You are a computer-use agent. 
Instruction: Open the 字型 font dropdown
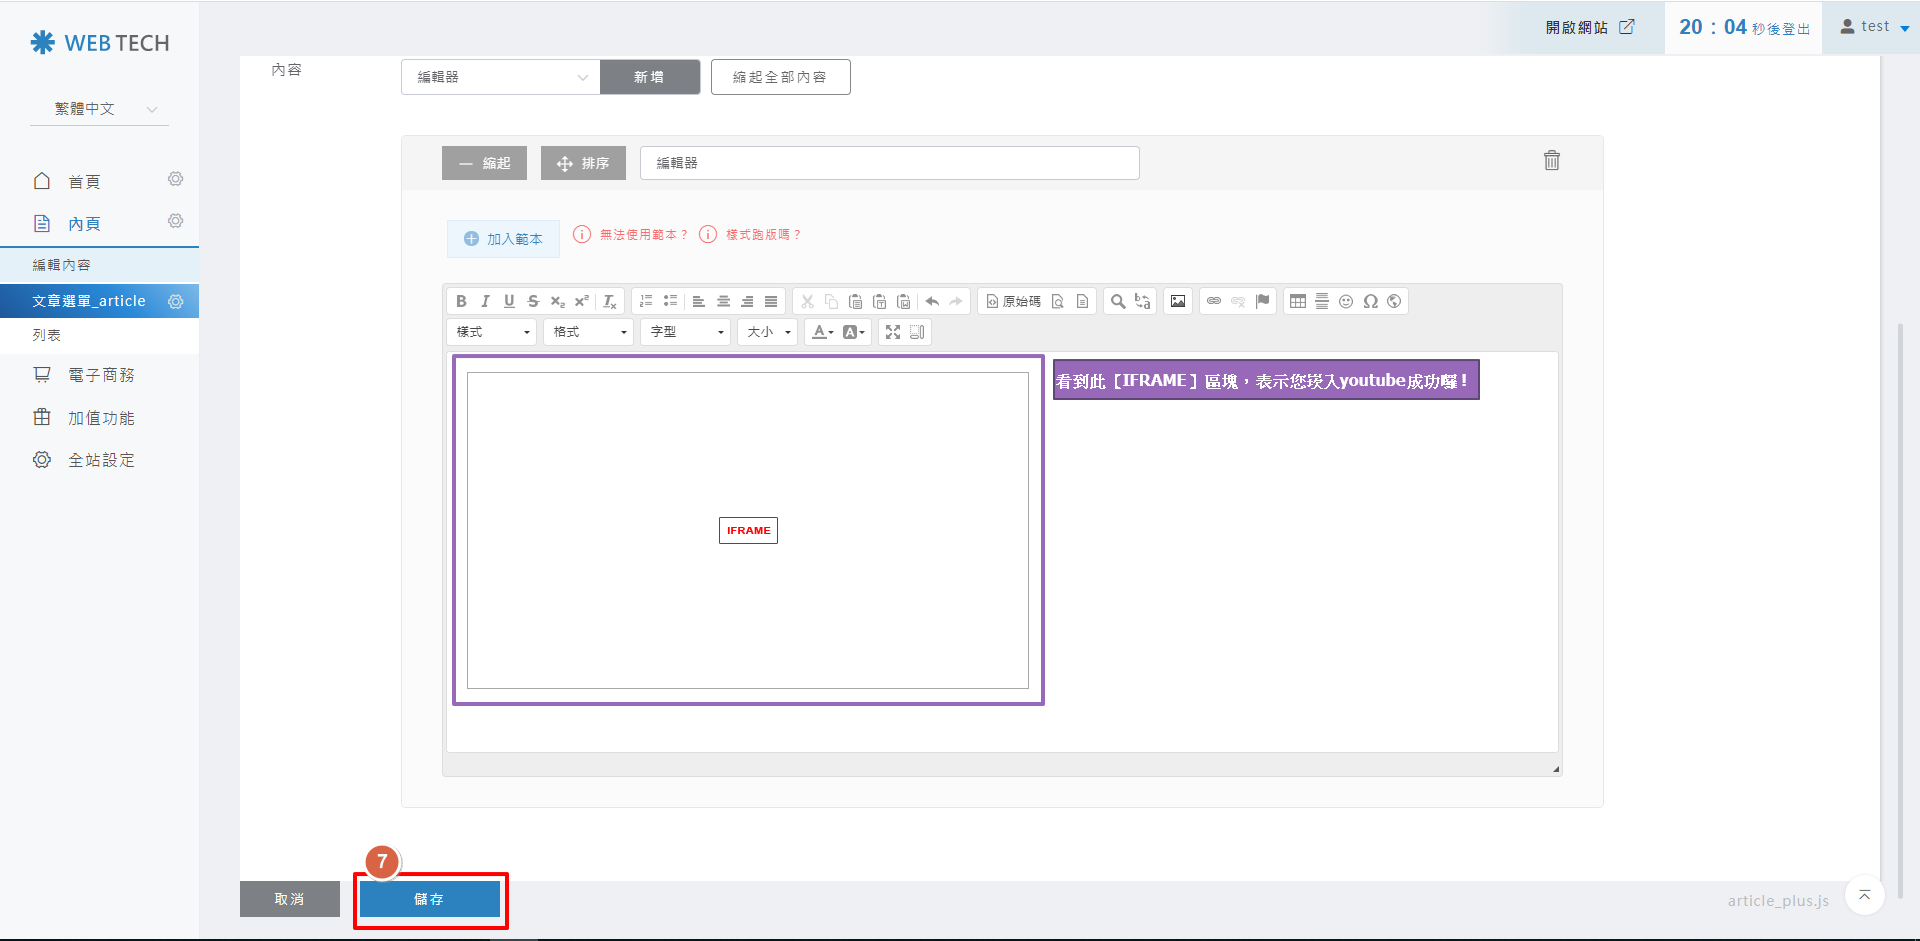click(686, 332)
